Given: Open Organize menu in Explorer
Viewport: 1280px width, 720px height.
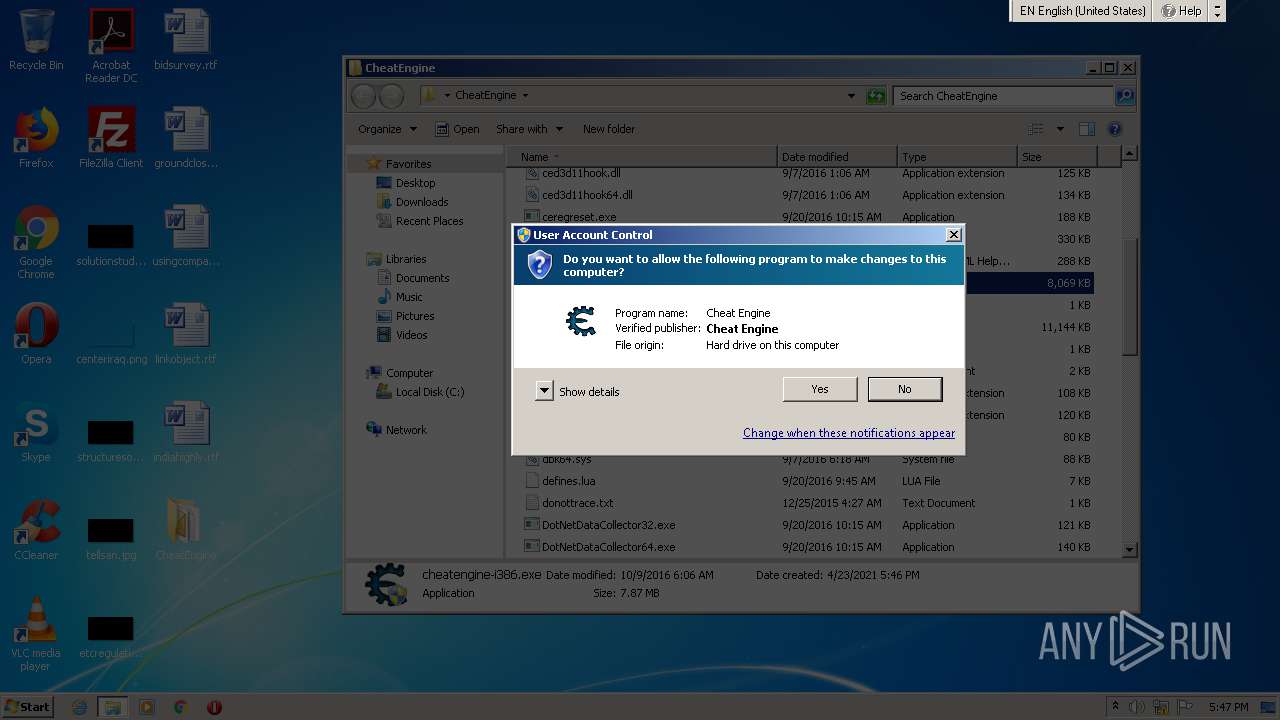Looking at the screenshot, I should coord(387,129).
